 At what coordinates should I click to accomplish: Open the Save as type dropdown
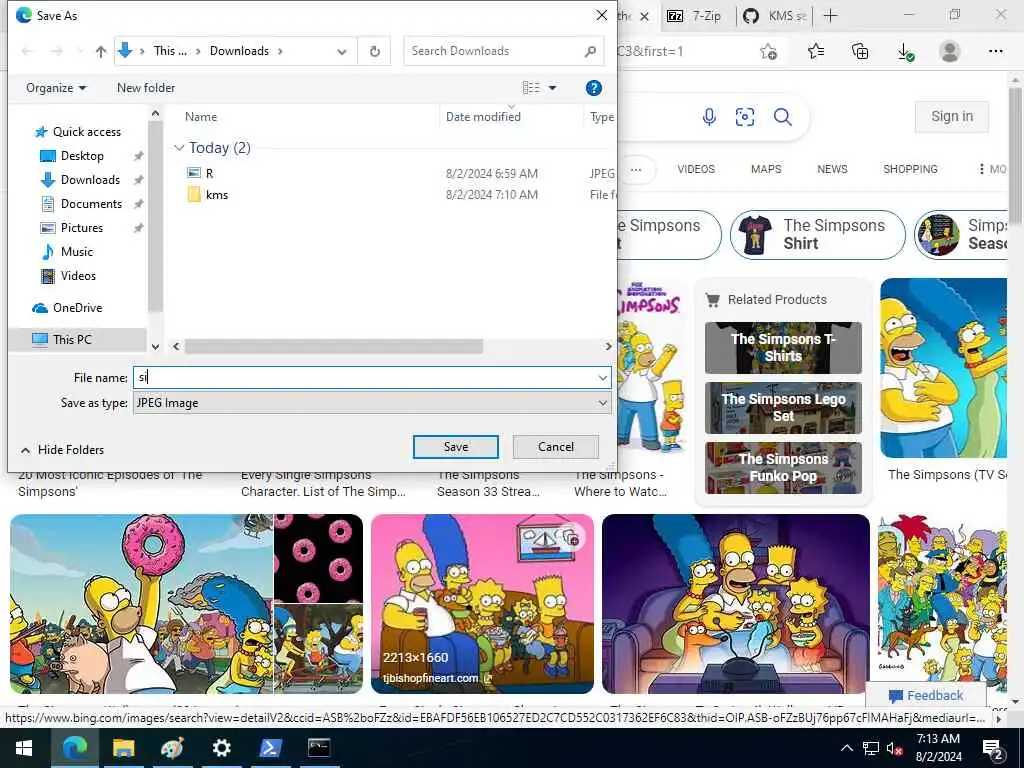(x=602, y=403)
